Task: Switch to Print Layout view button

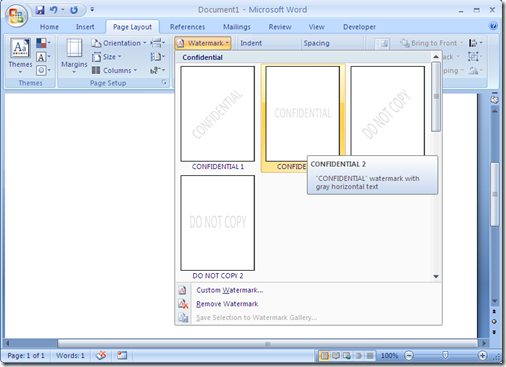Action: tap(324, 356)
